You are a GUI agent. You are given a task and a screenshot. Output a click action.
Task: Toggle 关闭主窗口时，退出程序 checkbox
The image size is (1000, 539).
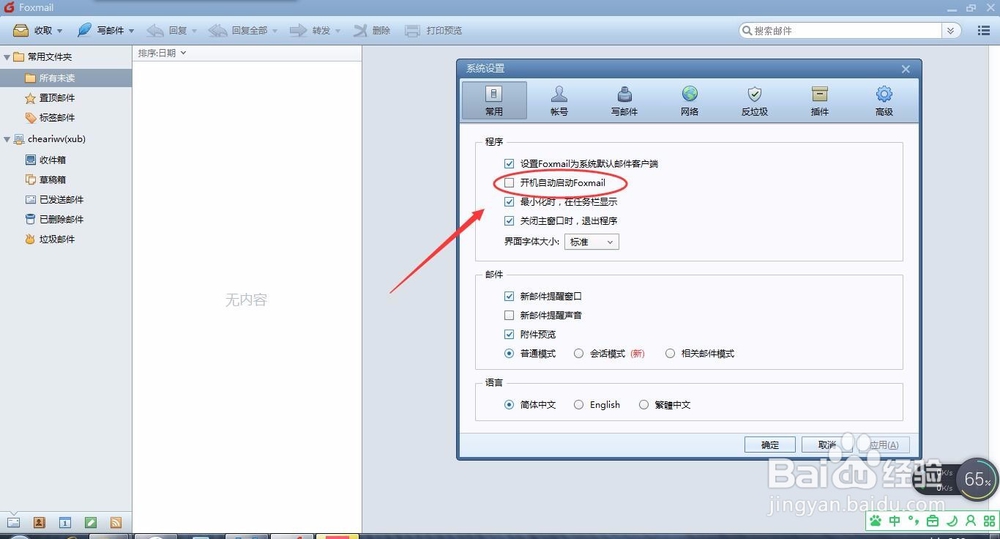[509, 221]
